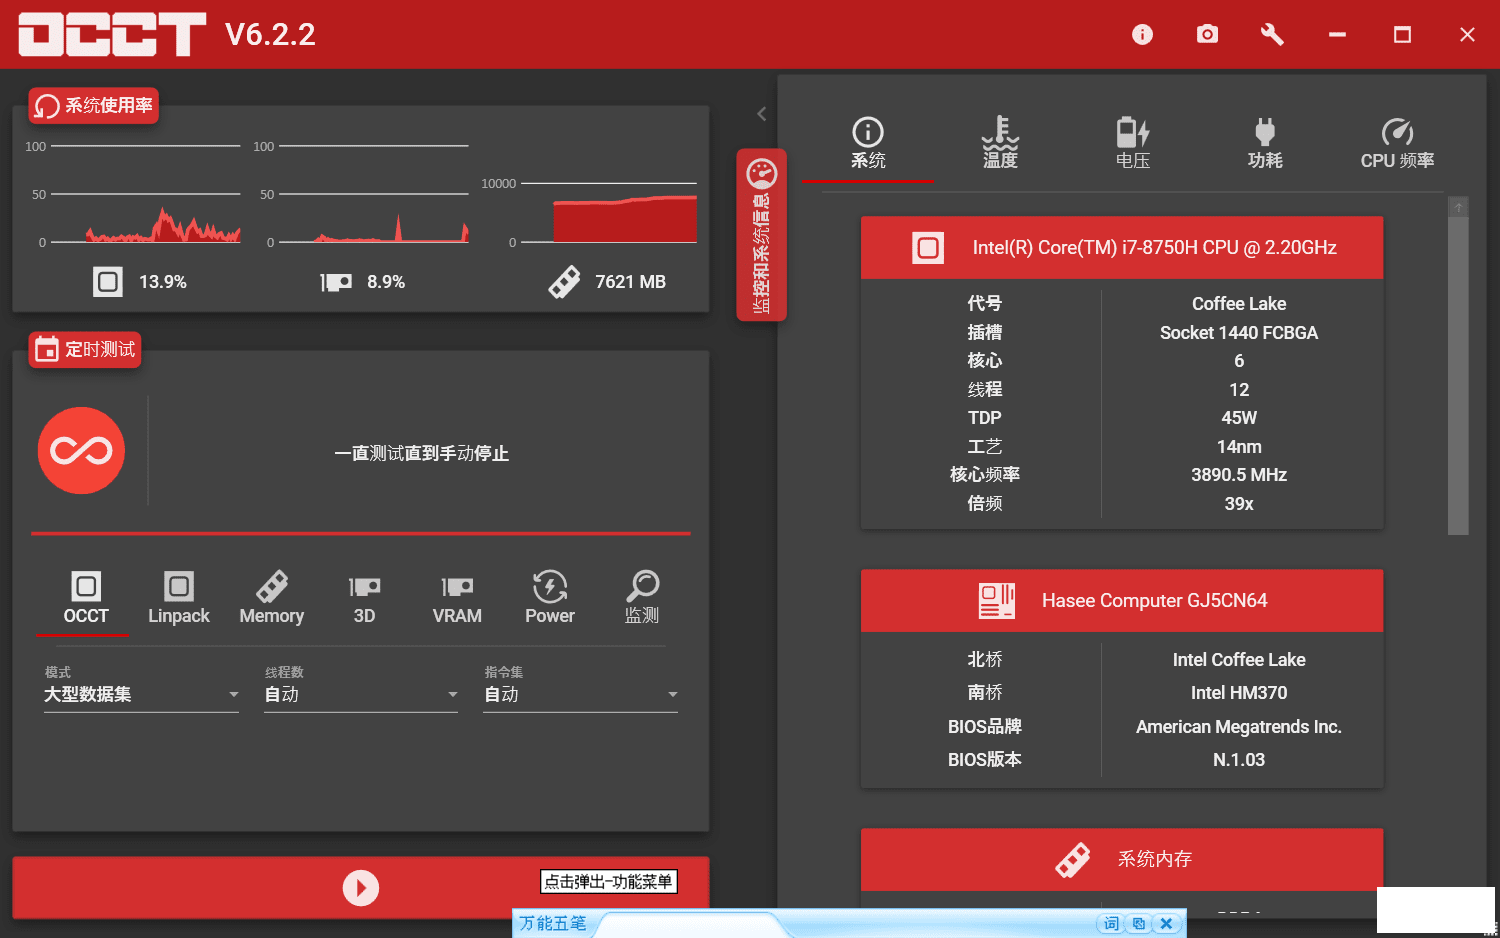Click the 14nm process value
Viewport: 1500px width, 938px height.
click(x=1239, y=446)
